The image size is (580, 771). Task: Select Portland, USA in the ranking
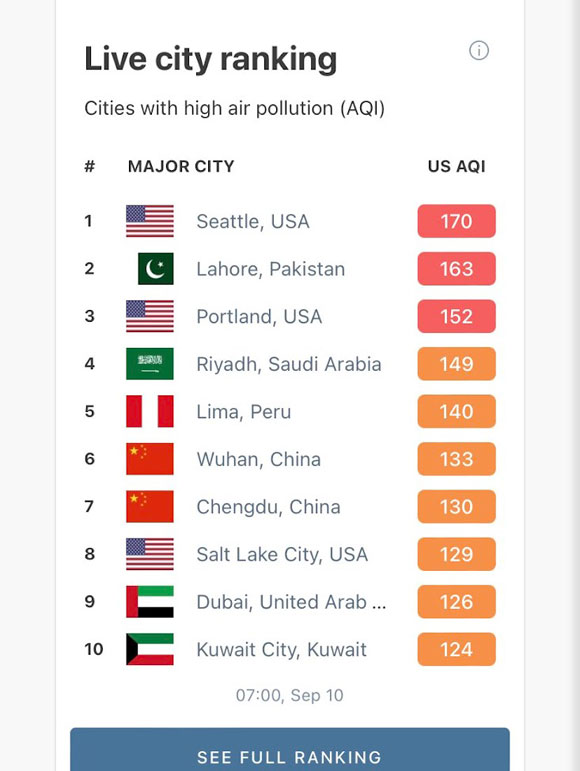(x=260, y=317)
